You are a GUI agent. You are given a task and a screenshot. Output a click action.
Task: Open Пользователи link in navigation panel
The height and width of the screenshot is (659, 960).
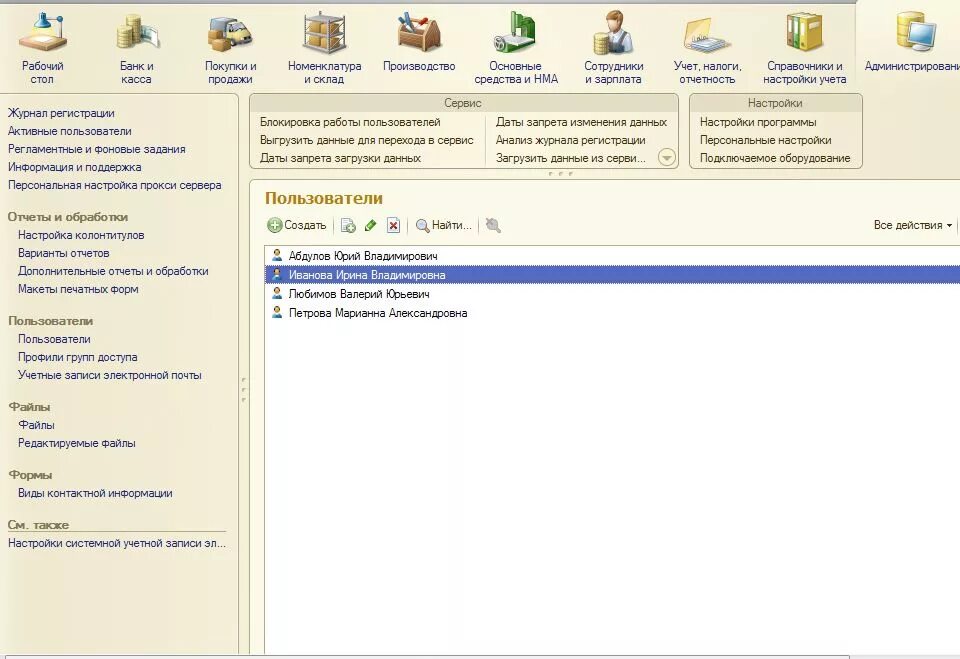(54, 339)
